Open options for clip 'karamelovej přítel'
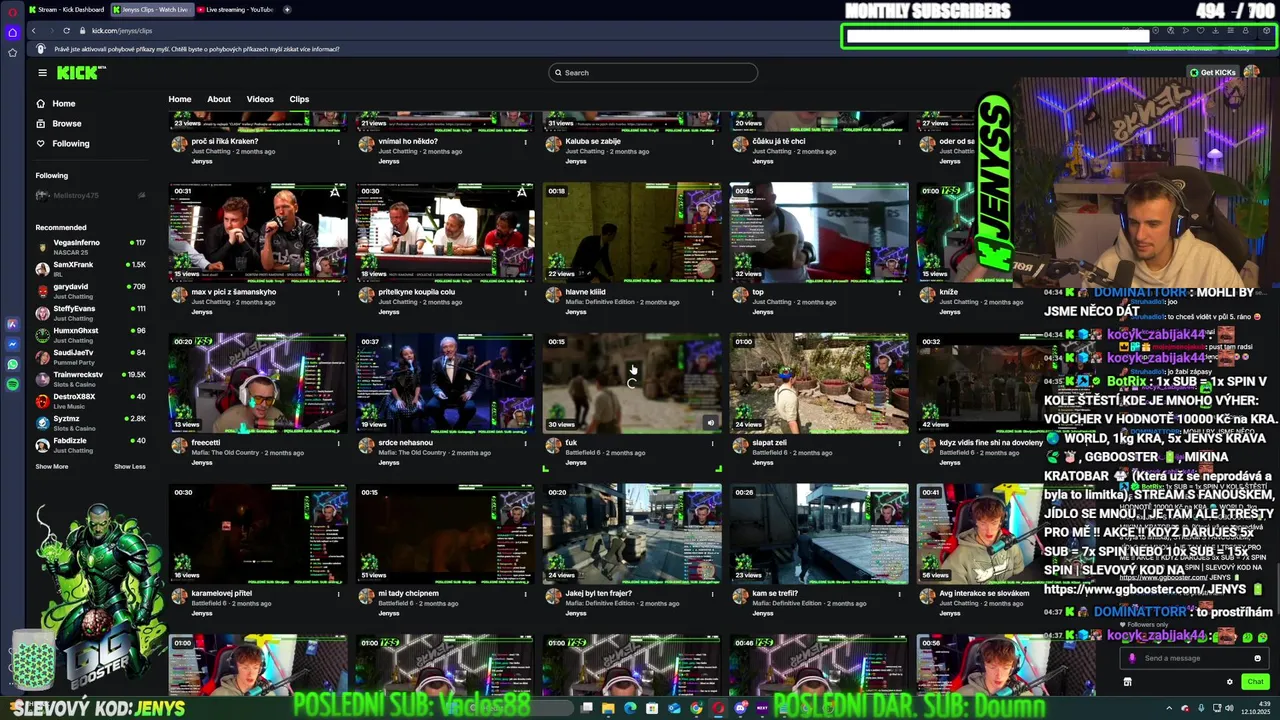This screenshot has width=1280, height=720. coord(338,594)
